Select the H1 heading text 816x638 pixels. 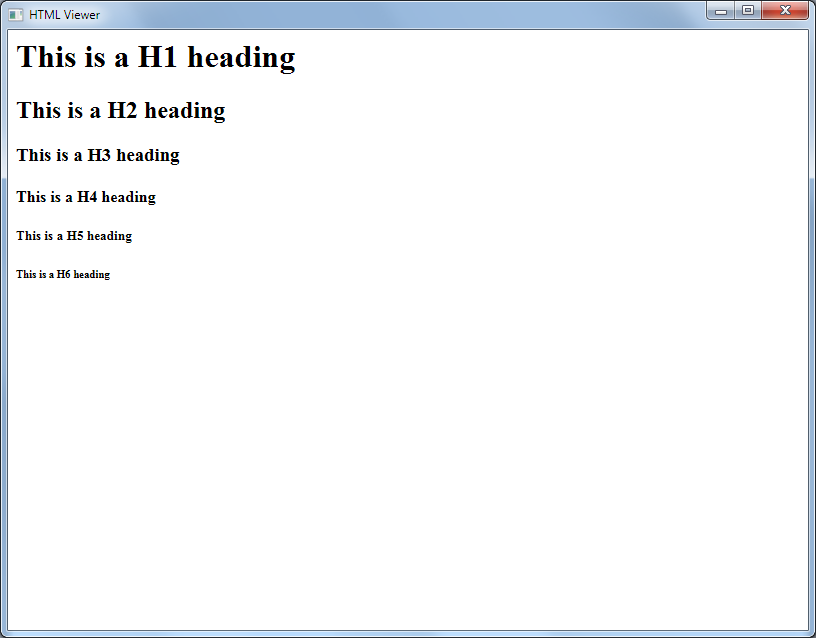156,57
